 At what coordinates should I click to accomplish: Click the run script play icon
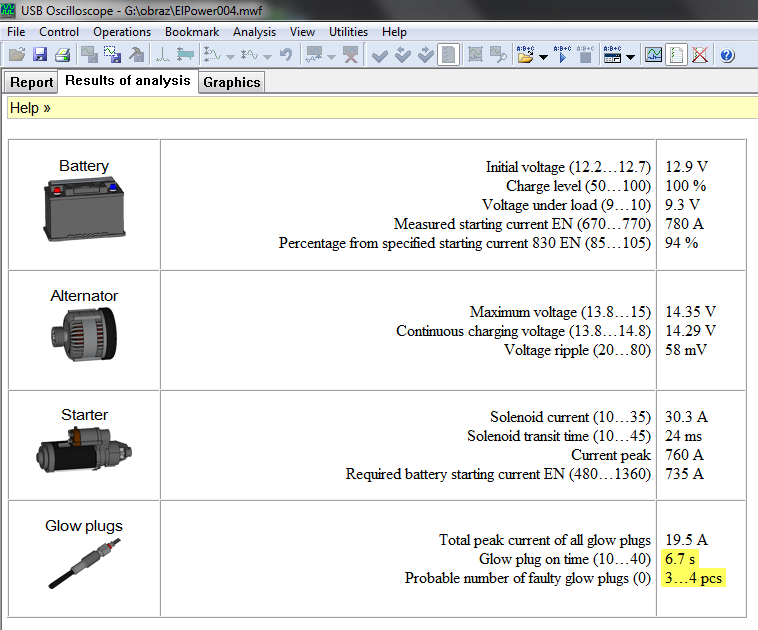coord(562,55)
